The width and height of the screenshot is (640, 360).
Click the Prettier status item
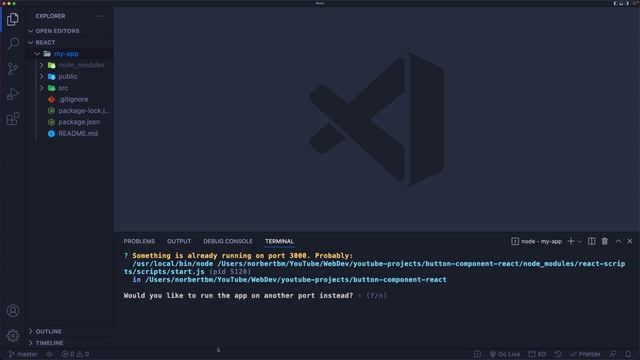[x=586, y=354]
